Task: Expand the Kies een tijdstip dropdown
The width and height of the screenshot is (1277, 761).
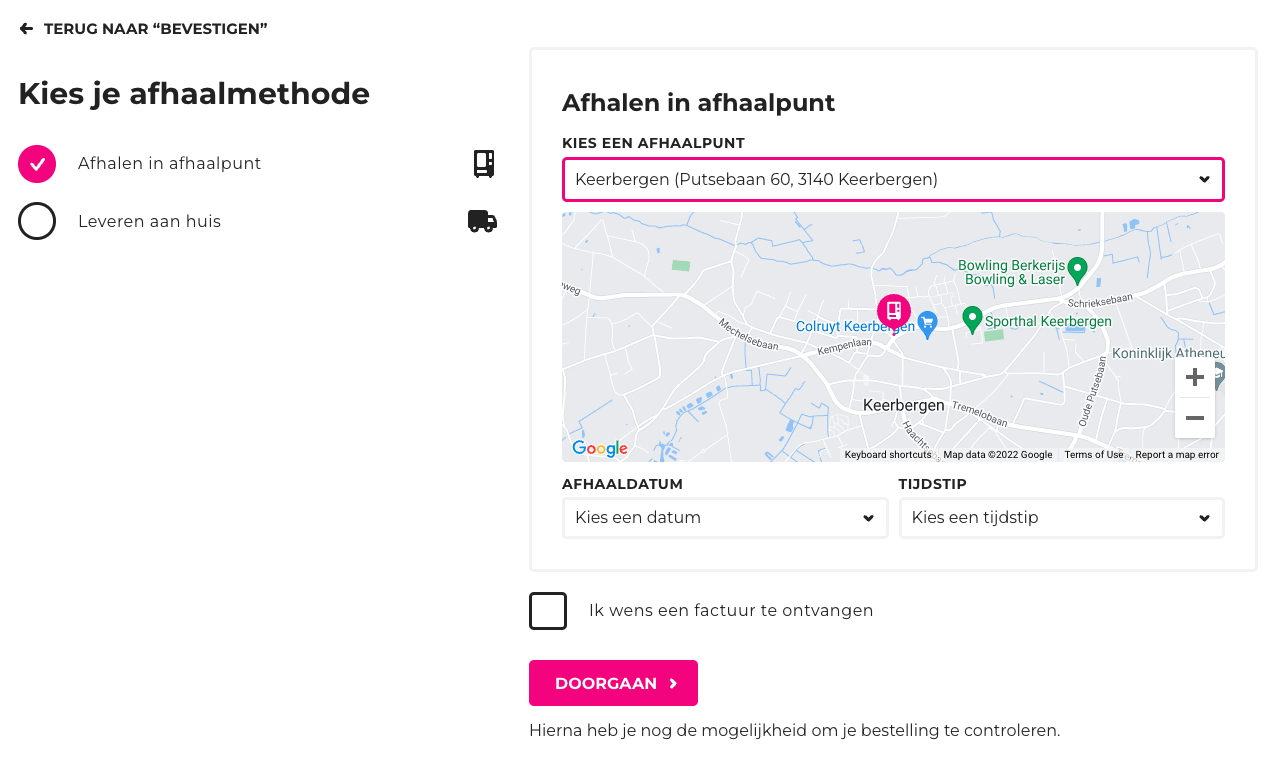Action: [1061, 518]
